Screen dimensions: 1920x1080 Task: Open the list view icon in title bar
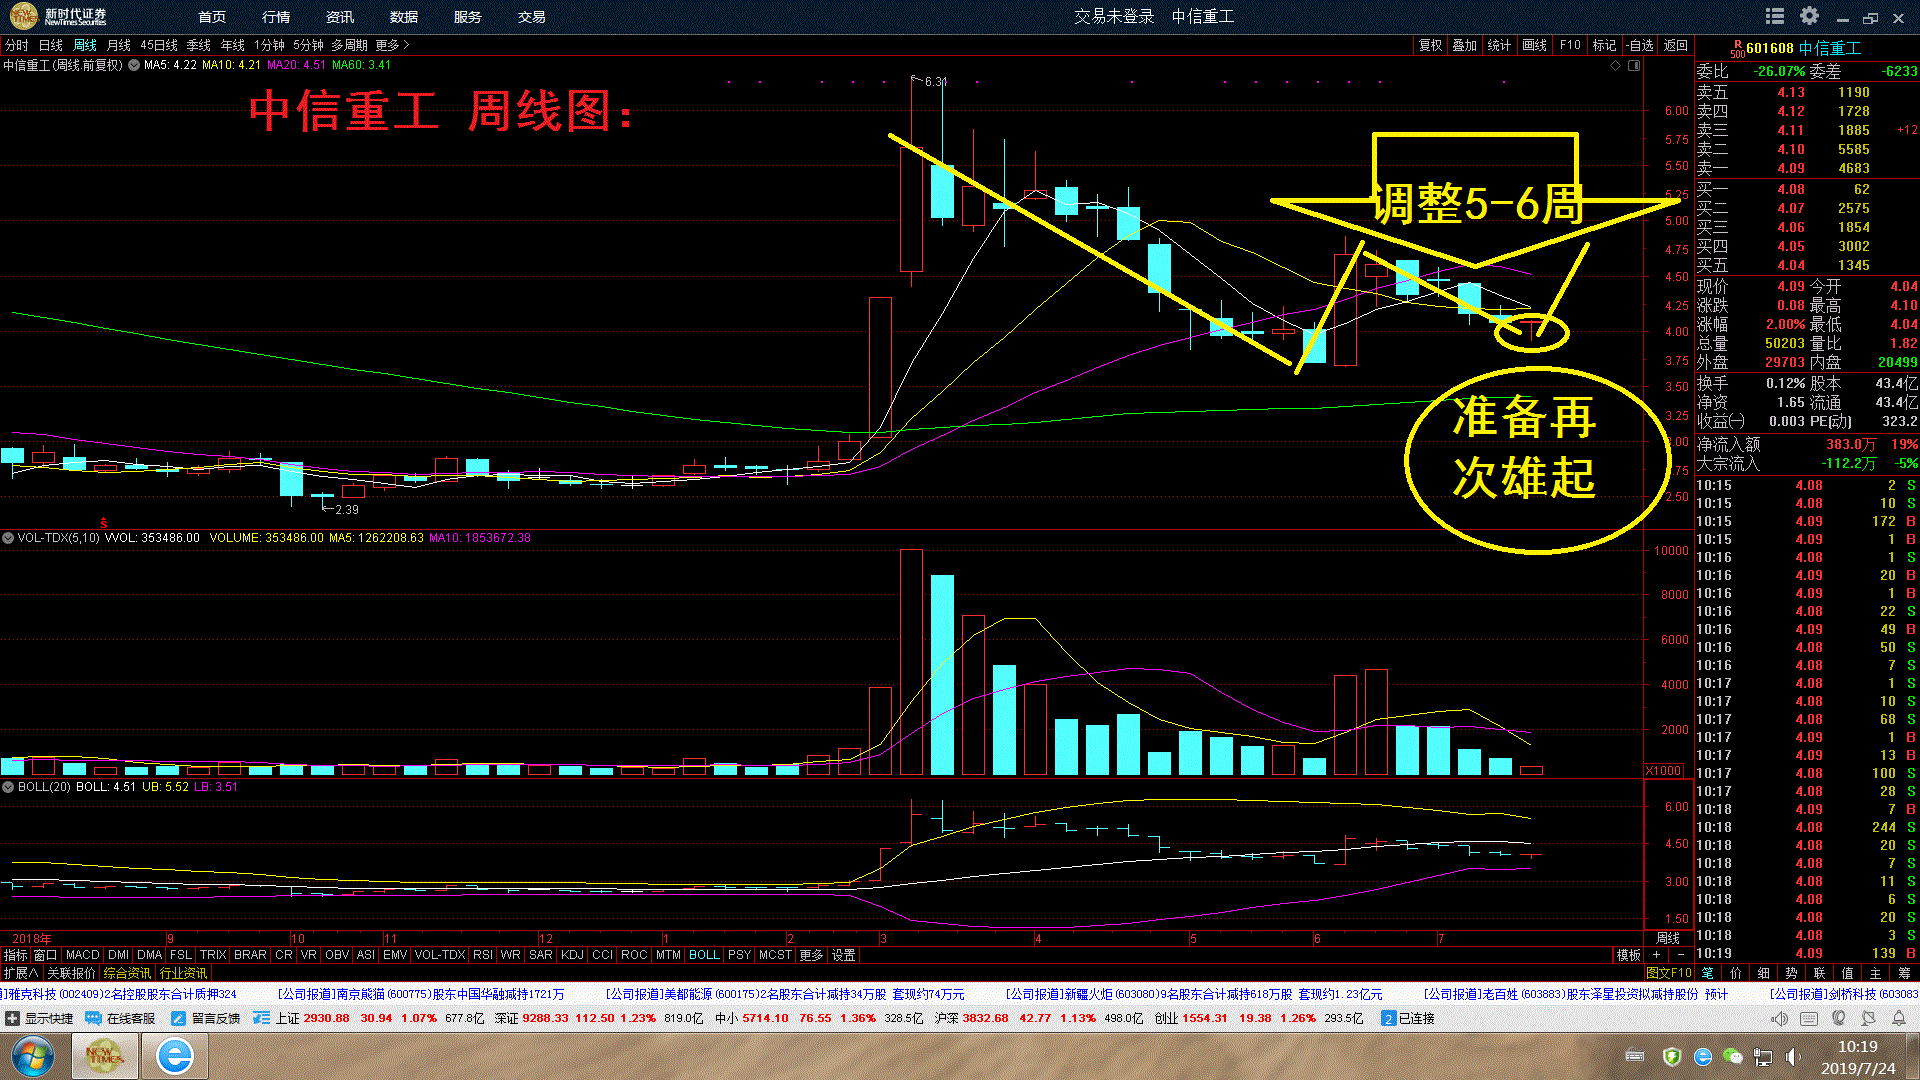pos(1775,16)
